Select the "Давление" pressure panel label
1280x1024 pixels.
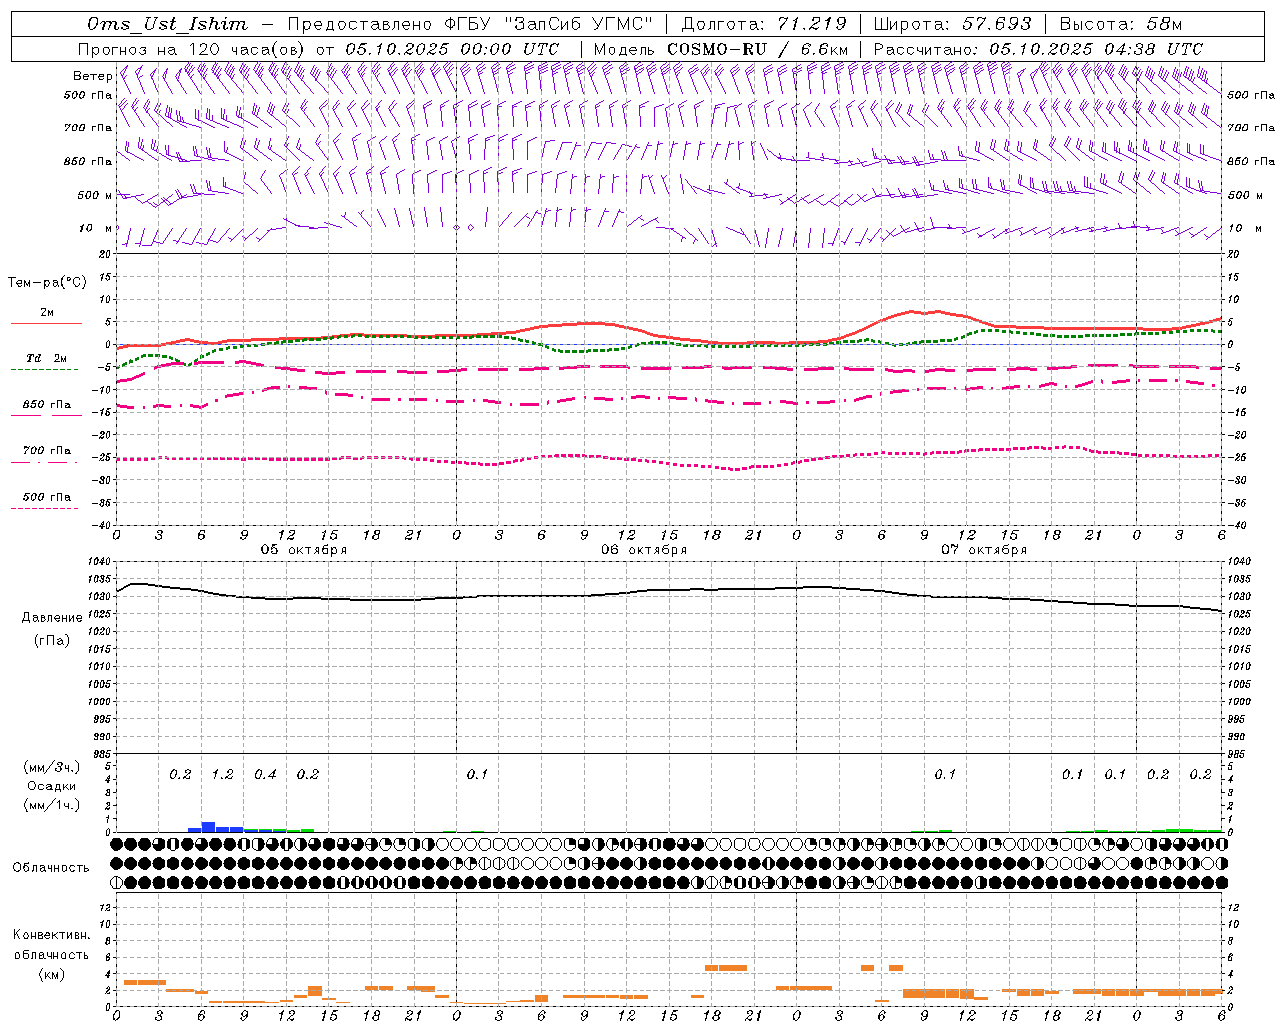coord(52,618)
